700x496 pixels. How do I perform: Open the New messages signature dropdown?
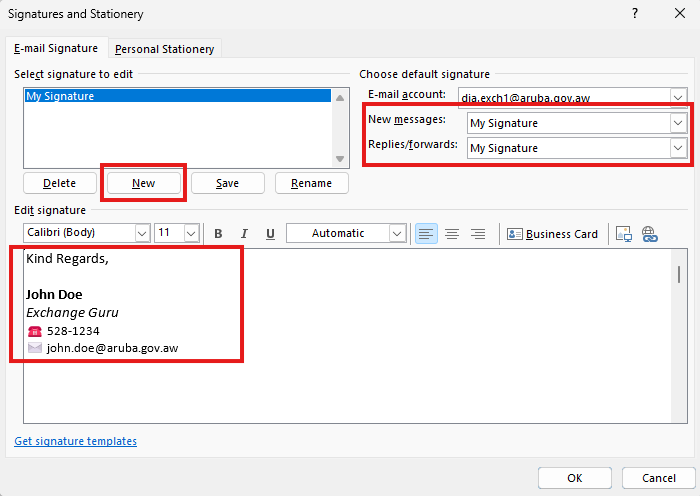[x=678, y=123]
